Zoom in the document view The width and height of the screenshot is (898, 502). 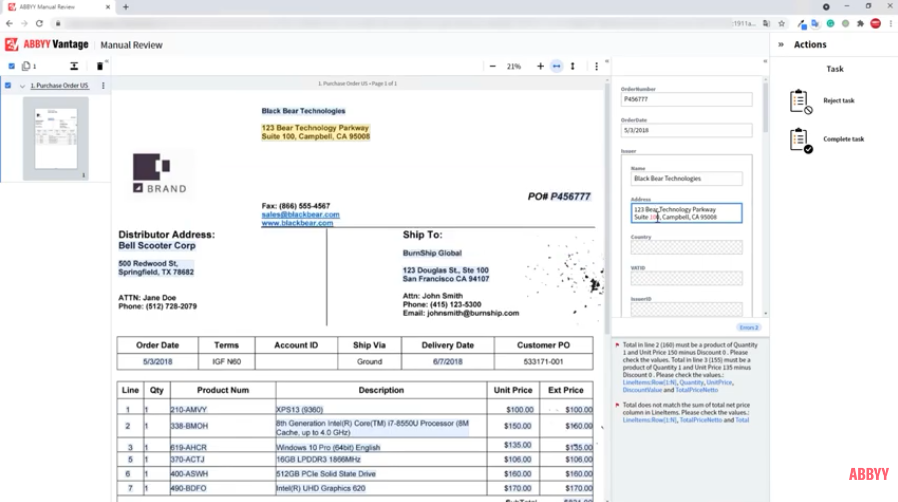click(540, 66)
